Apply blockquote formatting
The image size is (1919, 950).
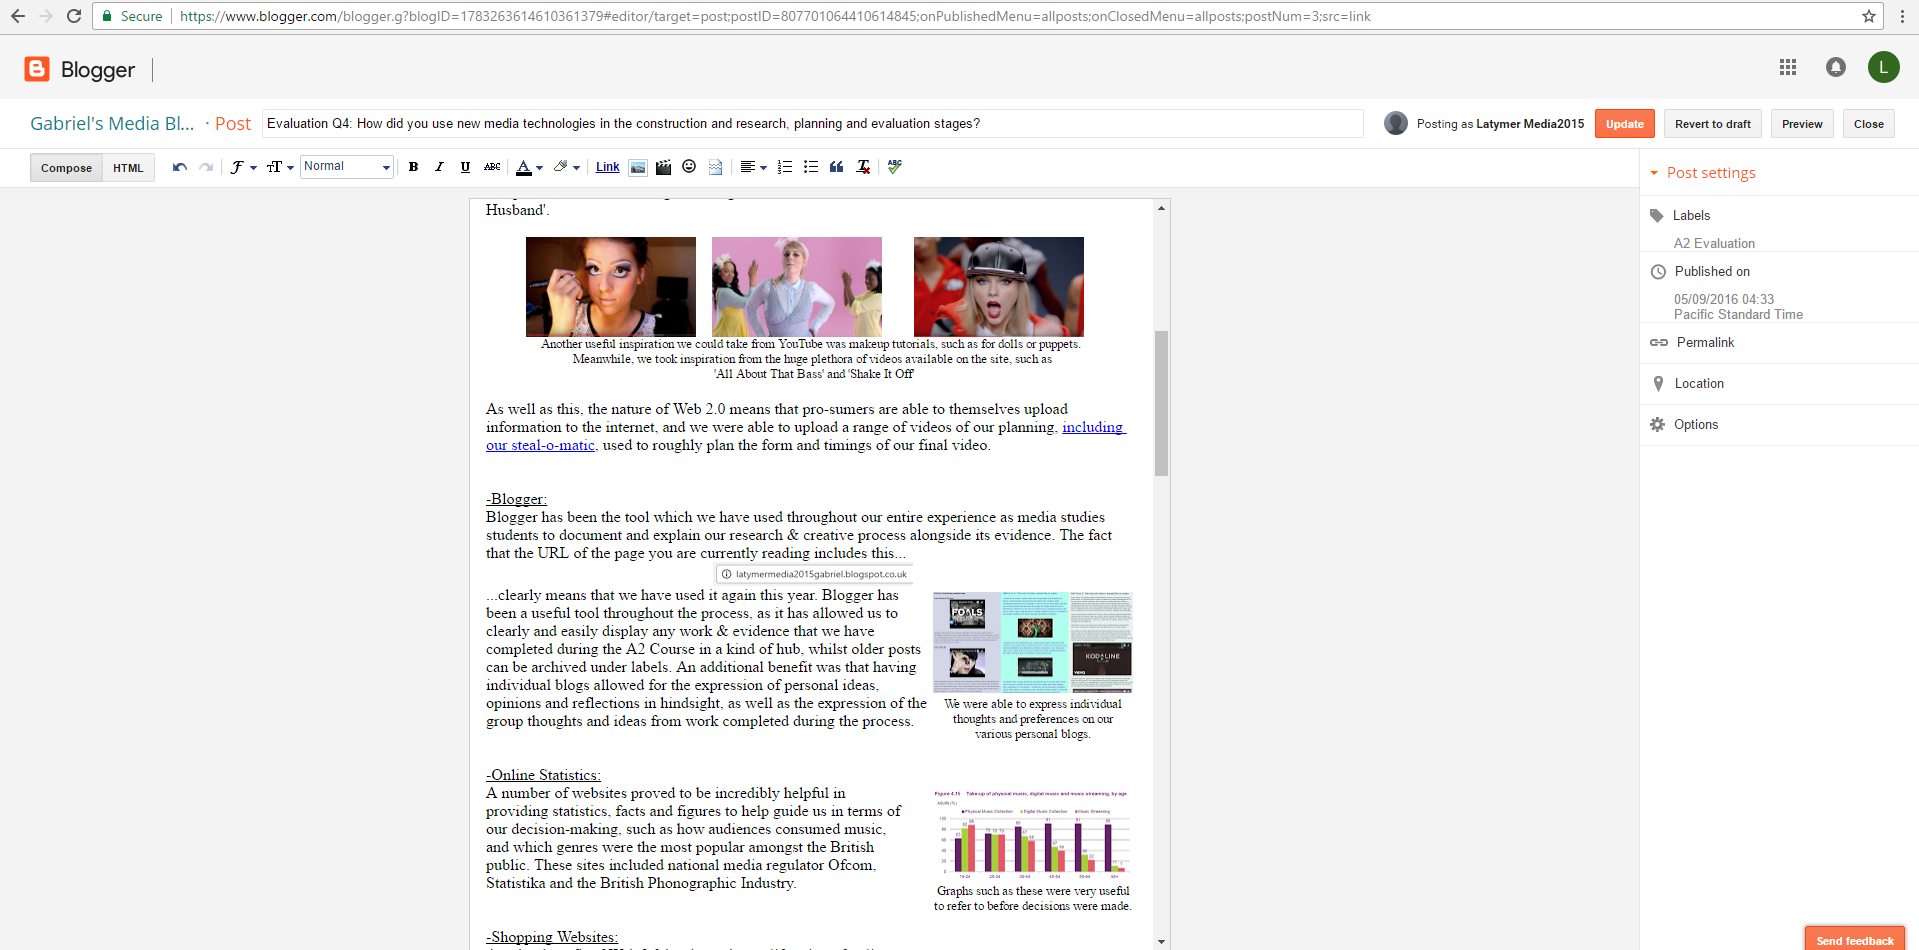point(837,167)
